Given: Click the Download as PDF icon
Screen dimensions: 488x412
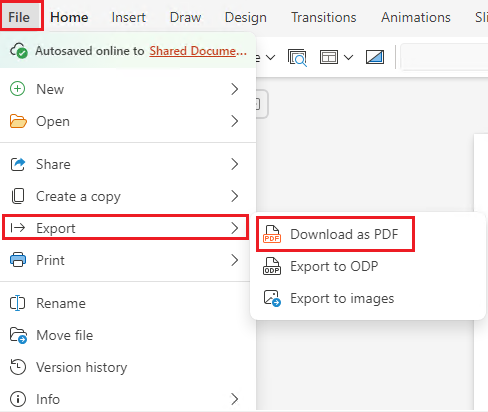Looking at the screenshot, I should (x=272, y=234).
